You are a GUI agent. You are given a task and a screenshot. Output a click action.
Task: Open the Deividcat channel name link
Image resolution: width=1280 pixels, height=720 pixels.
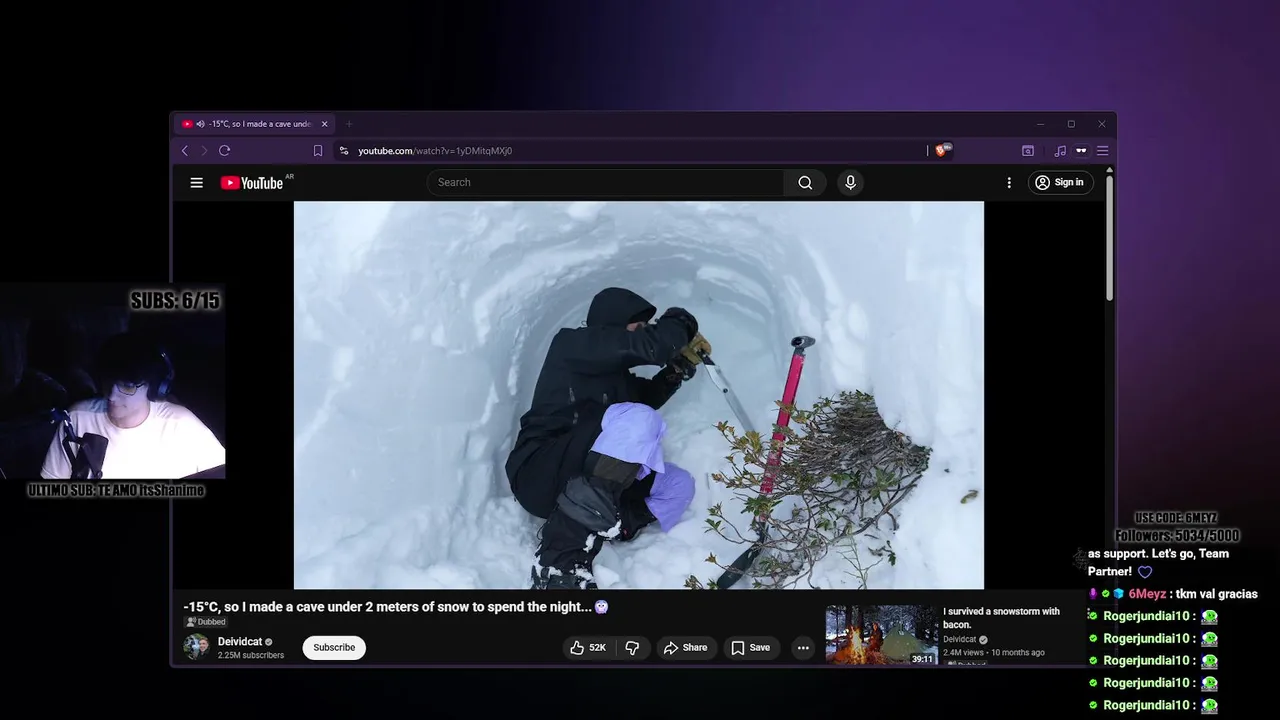tap(240, 642)
